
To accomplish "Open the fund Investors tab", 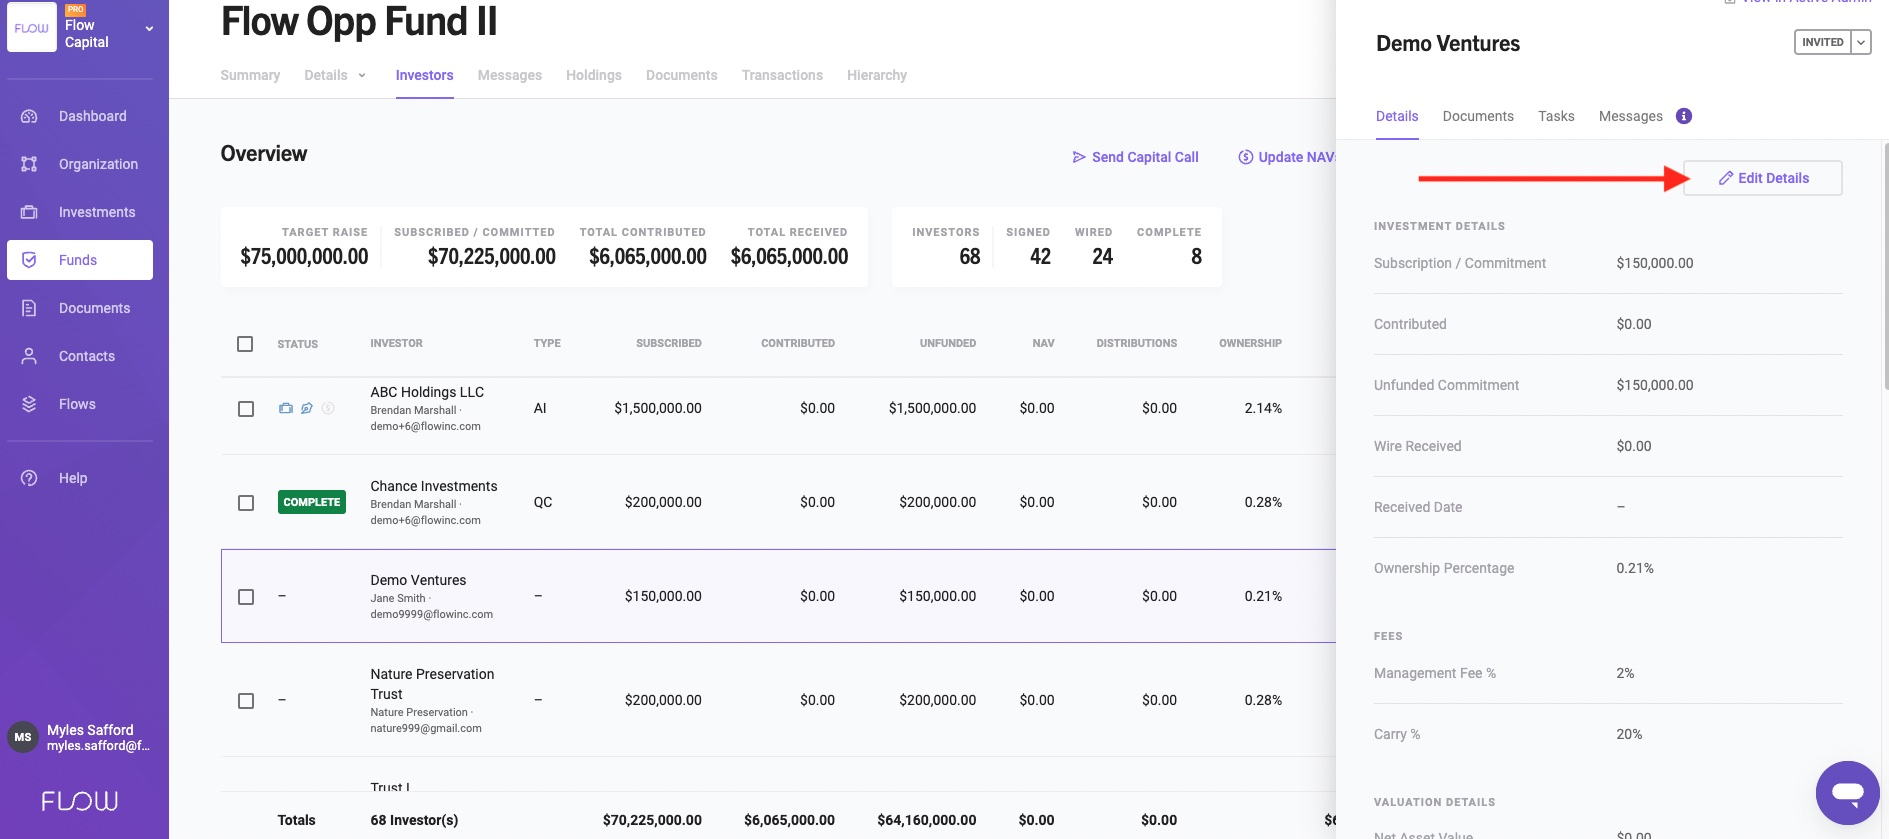I will [x=424, y=75].
